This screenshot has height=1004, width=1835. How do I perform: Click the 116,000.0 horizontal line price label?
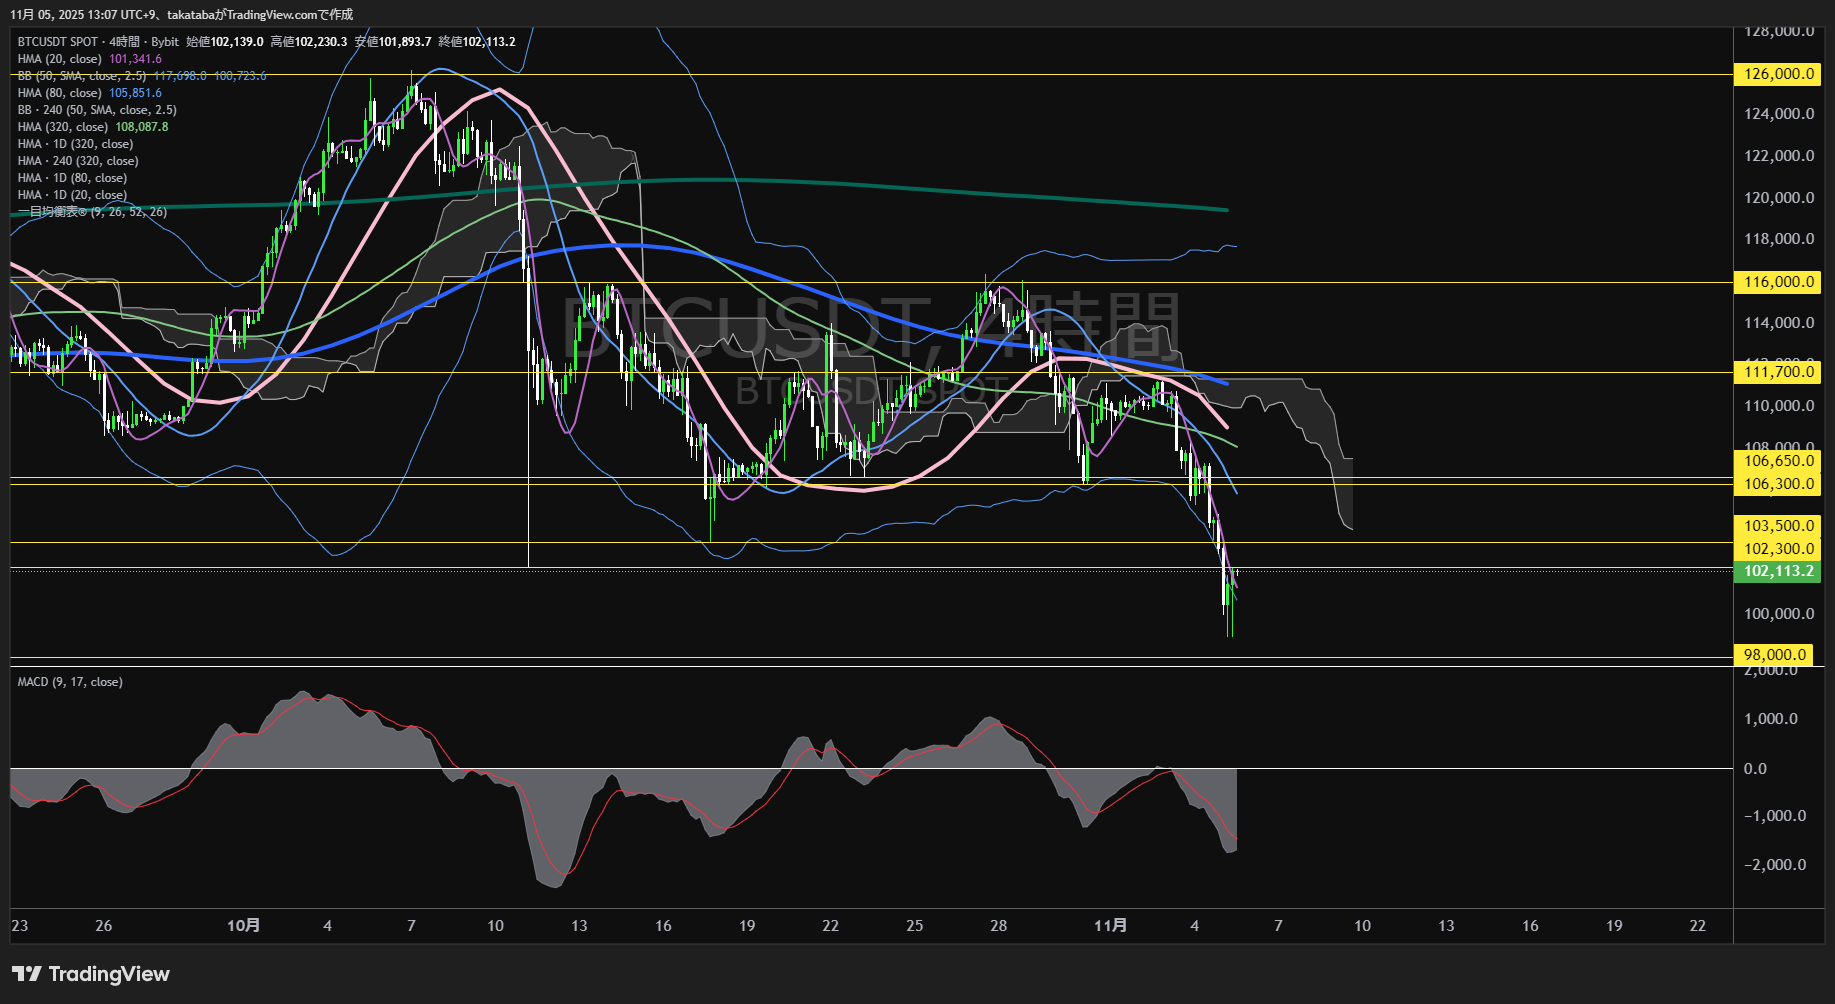[x=1778, y=282]
